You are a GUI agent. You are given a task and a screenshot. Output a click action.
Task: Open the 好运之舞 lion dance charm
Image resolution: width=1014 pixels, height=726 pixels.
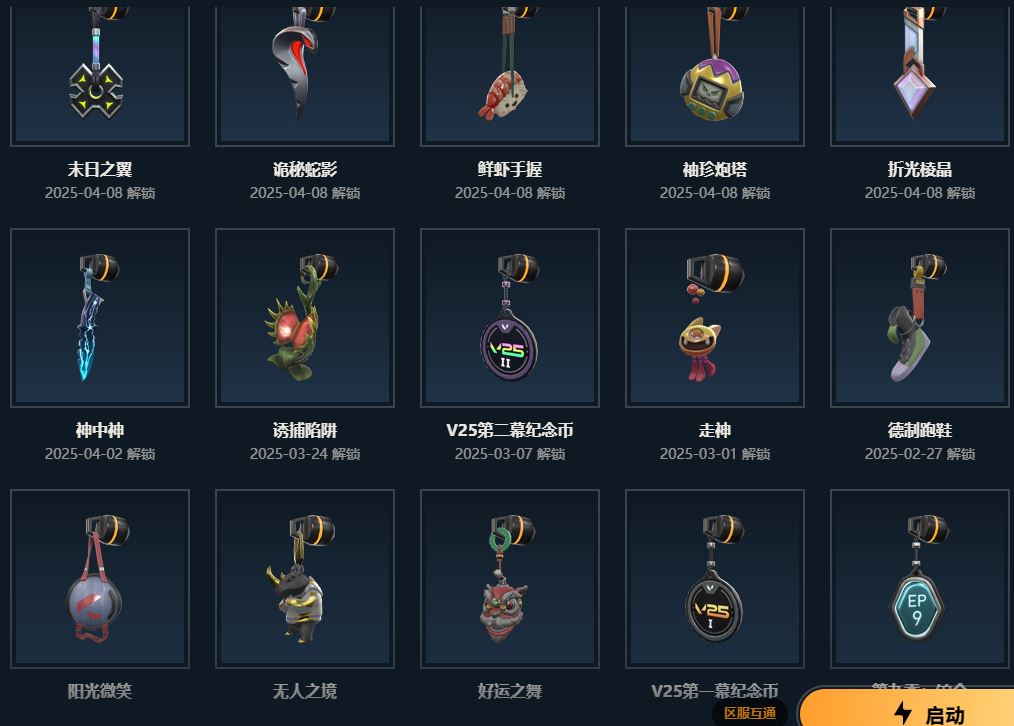point(510,579)
